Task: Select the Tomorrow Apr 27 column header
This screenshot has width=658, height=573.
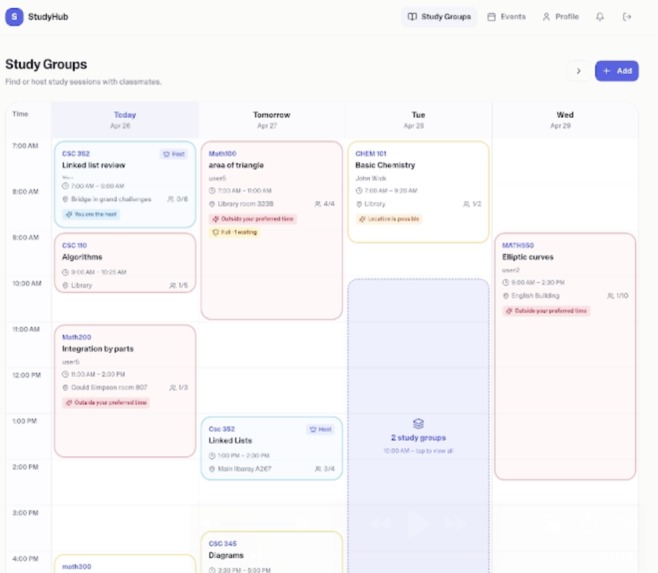Action: [272, 120]
